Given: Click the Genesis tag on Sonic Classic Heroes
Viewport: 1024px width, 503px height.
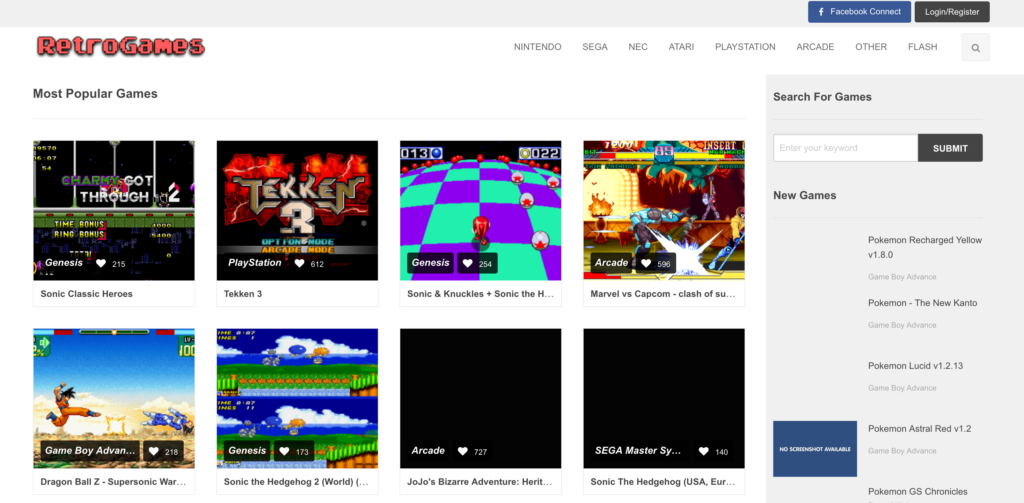Looking at the screenshot, I should pyautogui.click(x=63, y=264).
